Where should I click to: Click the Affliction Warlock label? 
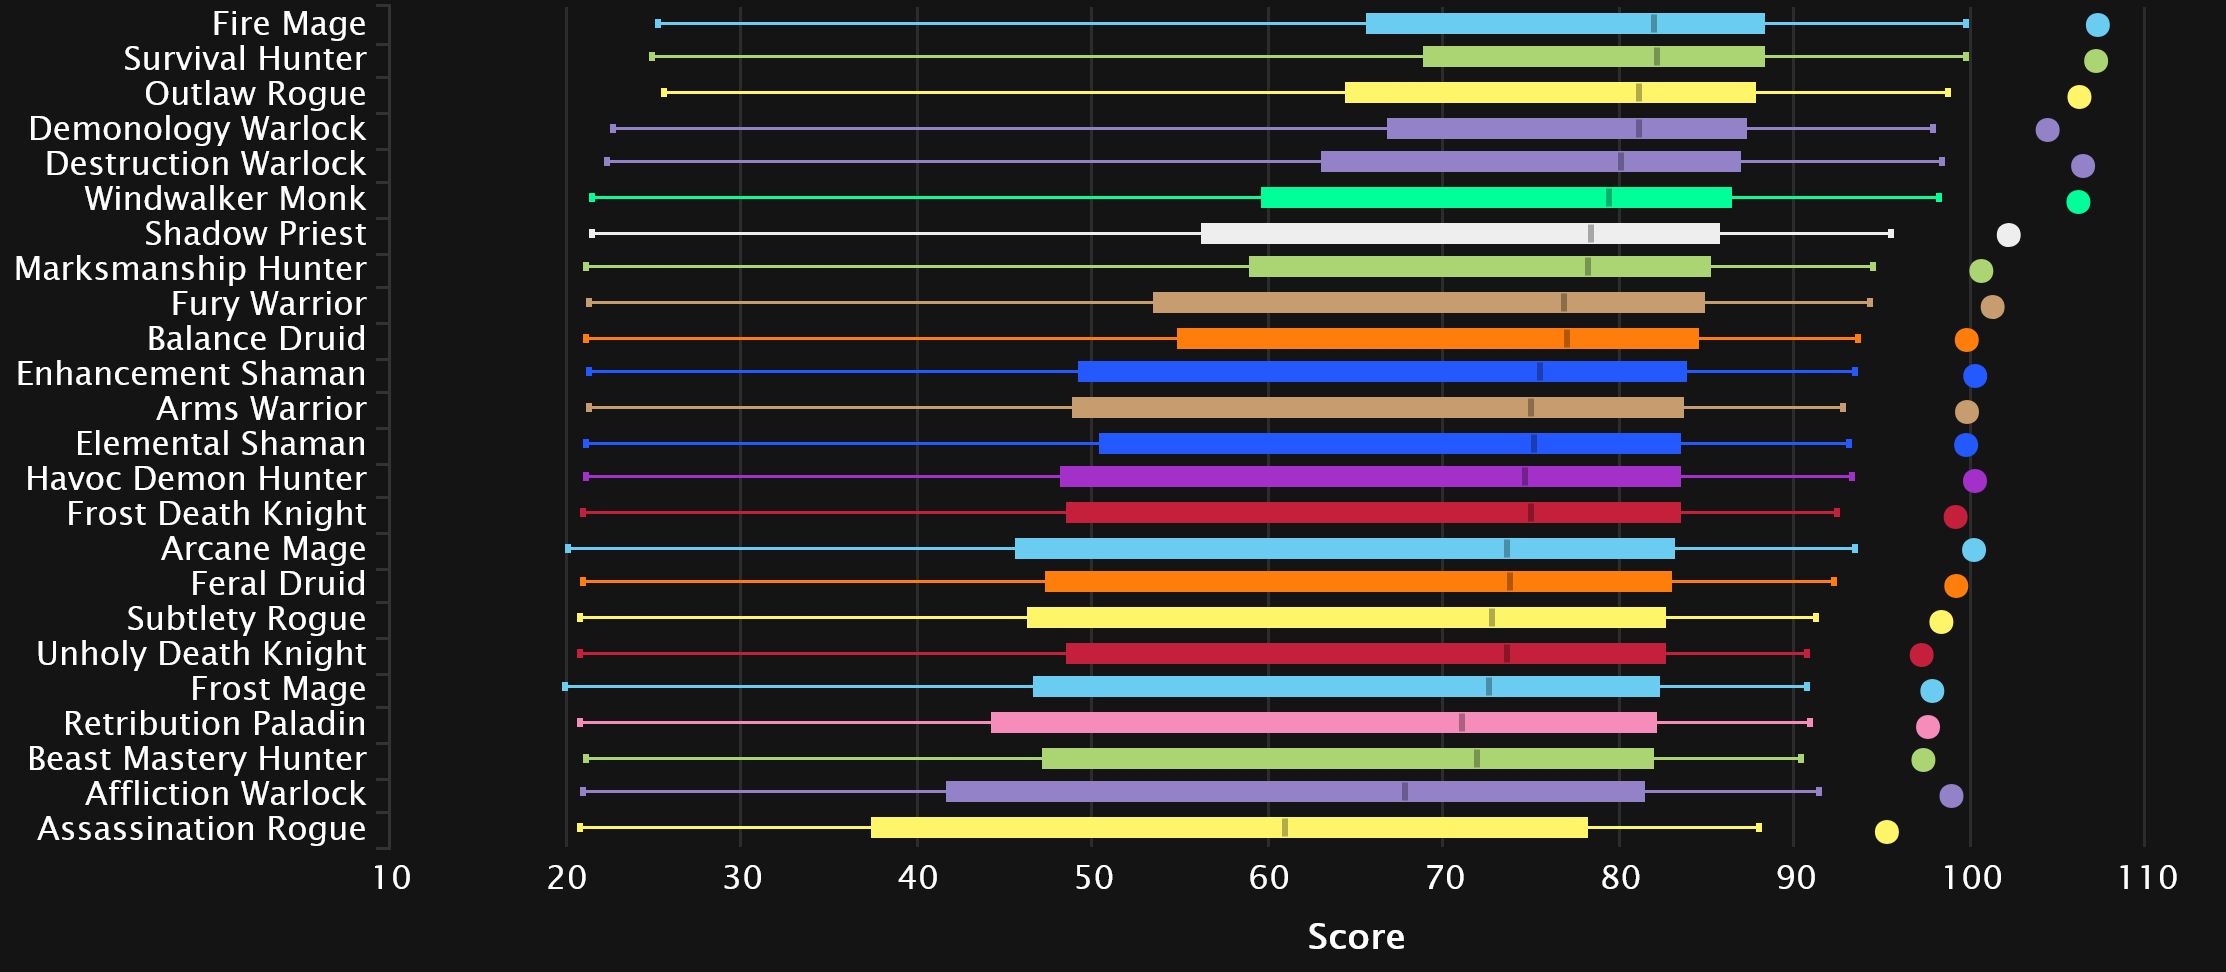[226, 794]
